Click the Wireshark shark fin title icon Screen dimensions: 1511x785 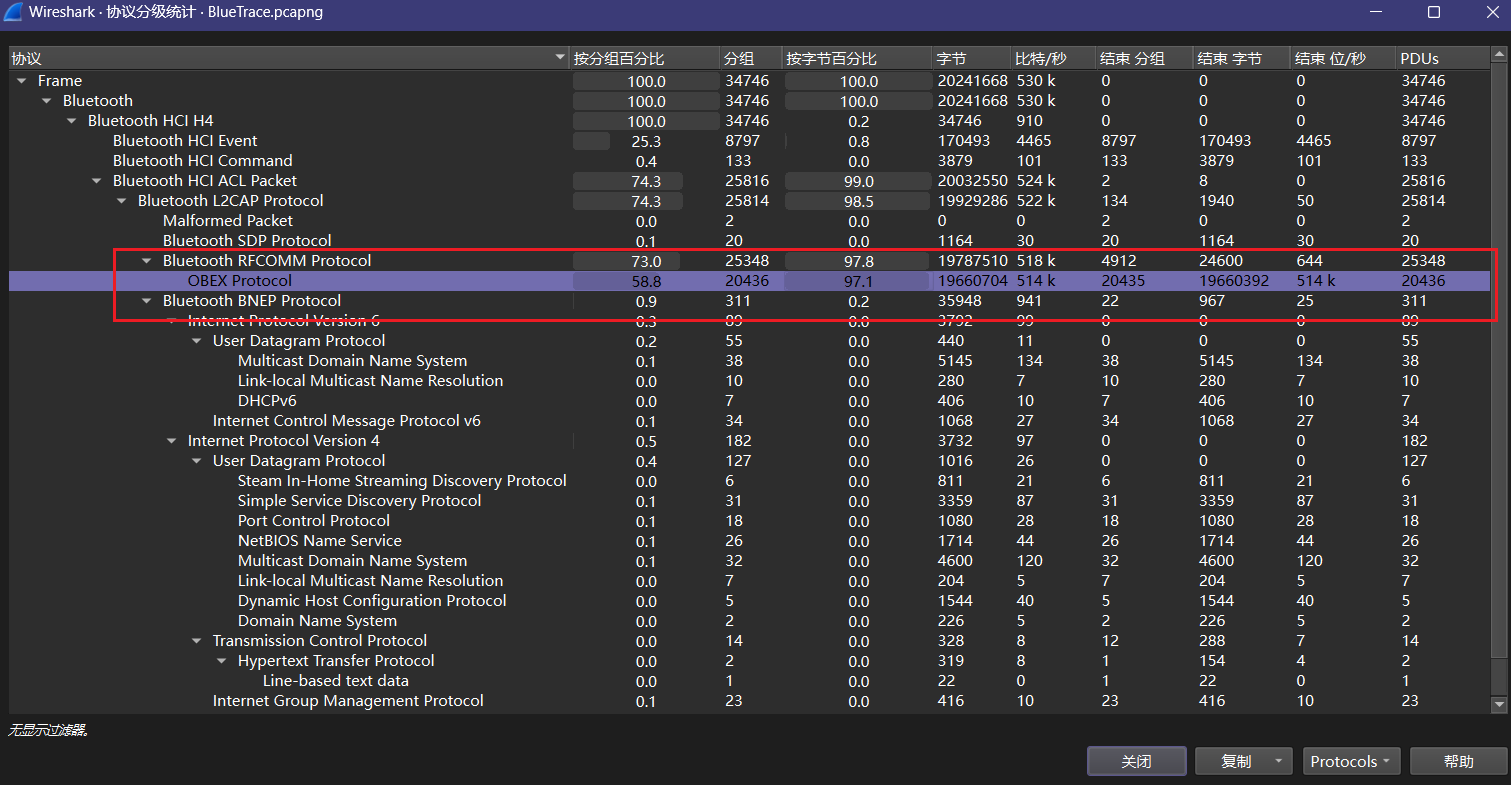[x=14, y=13]
